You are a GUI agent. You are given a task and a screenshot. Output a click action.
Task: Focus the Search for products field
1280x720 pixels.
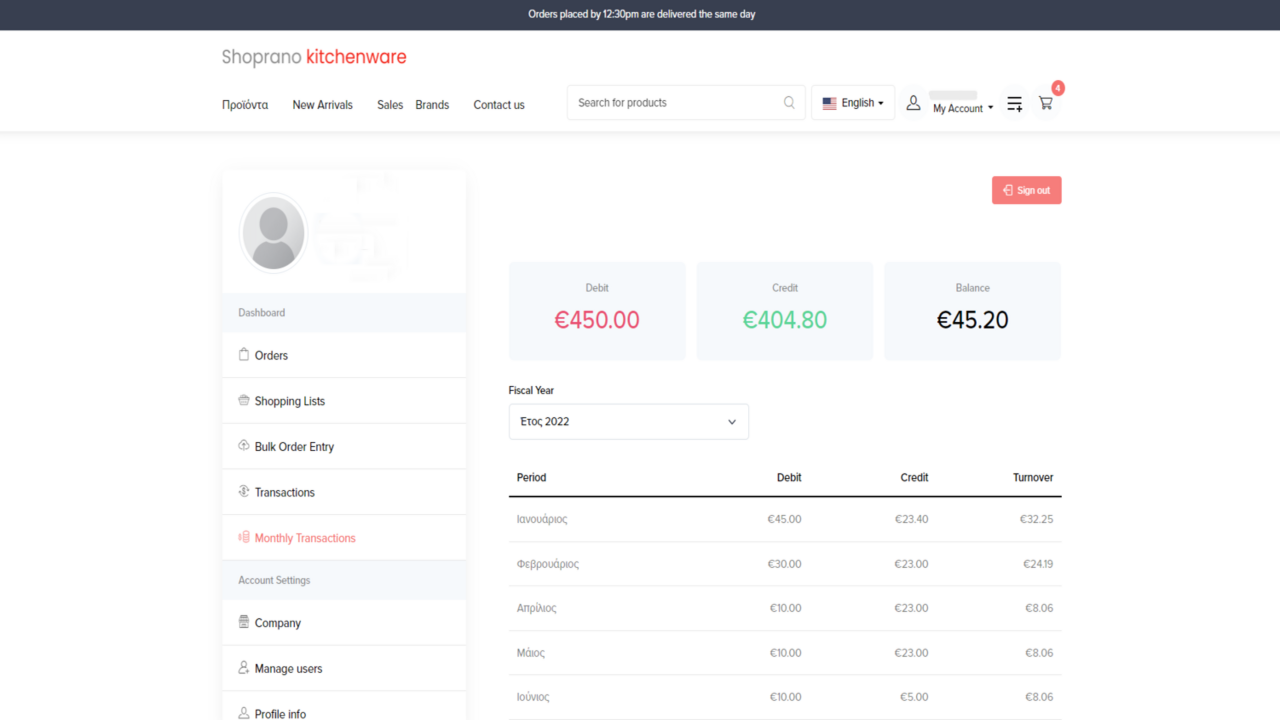click(x=675, y=103)
